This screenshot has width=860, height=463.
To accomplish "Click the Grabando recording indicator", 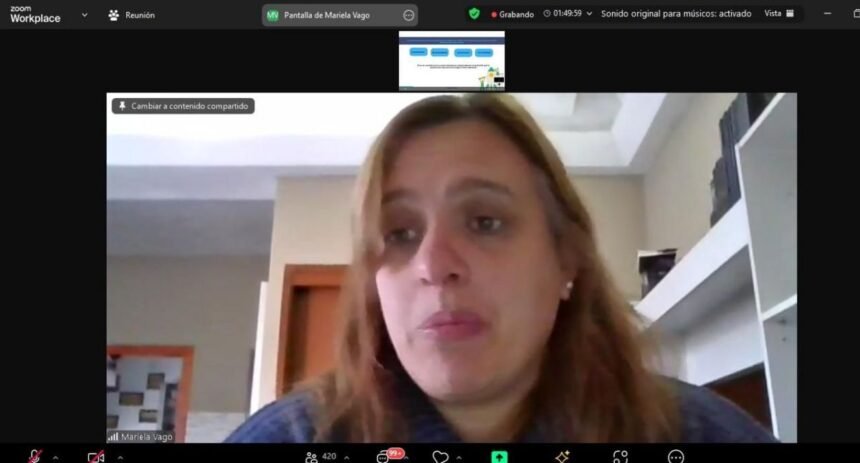I will pyautogui.click(x=512, y=14).
